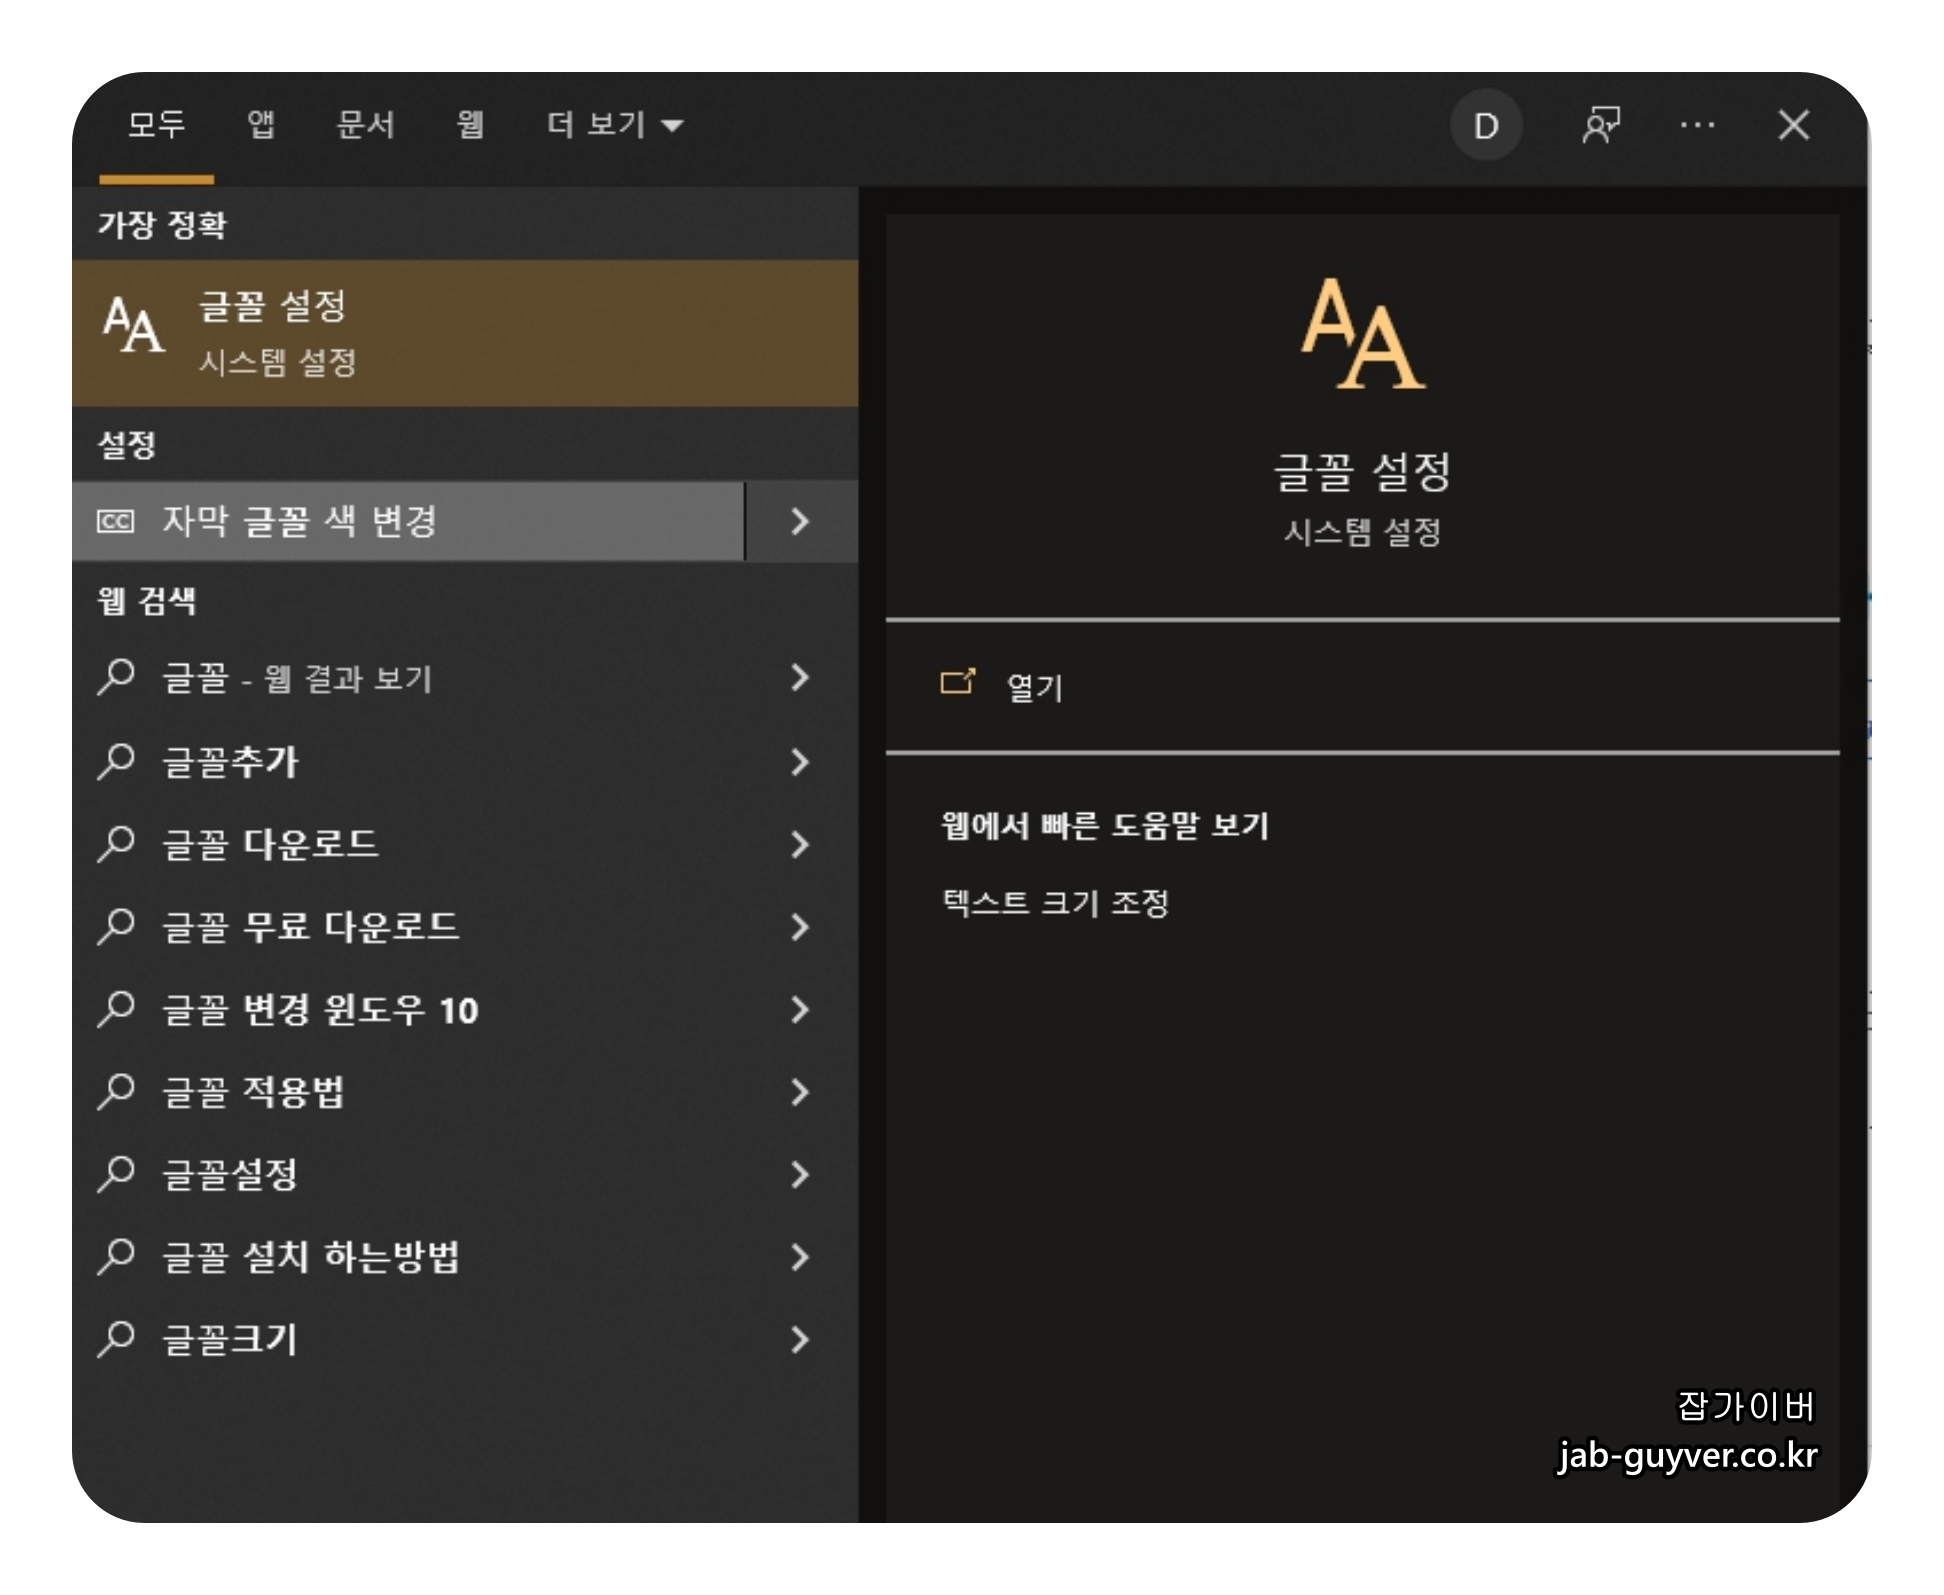Image resolution: width=1944 pixels, height=1595 pixels.
Task: Select the 웹 filter tab
Action: pos(470,125)
